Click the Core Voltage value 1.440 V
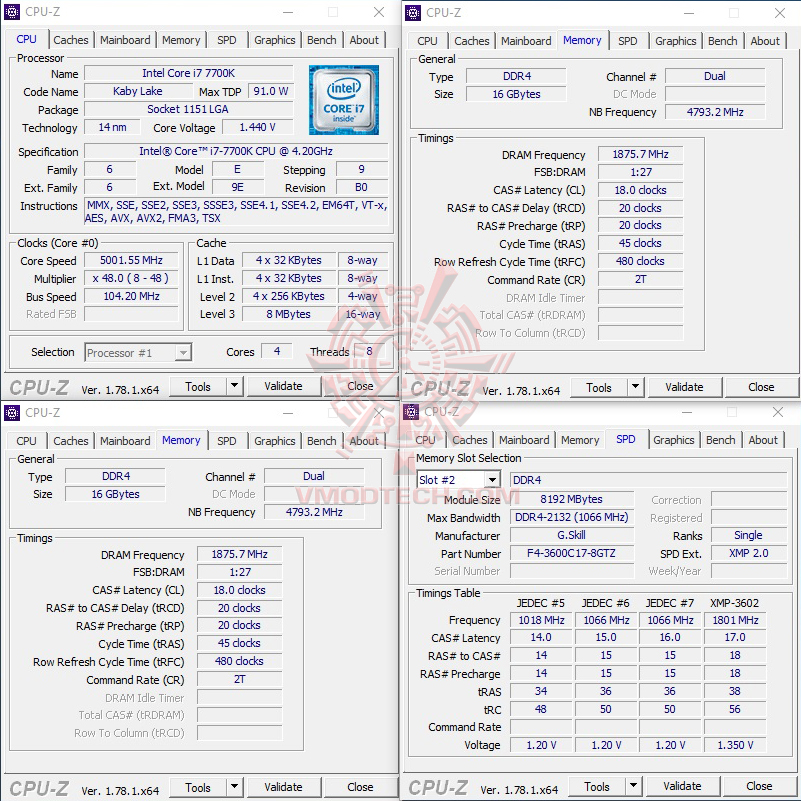 point(257,127)
